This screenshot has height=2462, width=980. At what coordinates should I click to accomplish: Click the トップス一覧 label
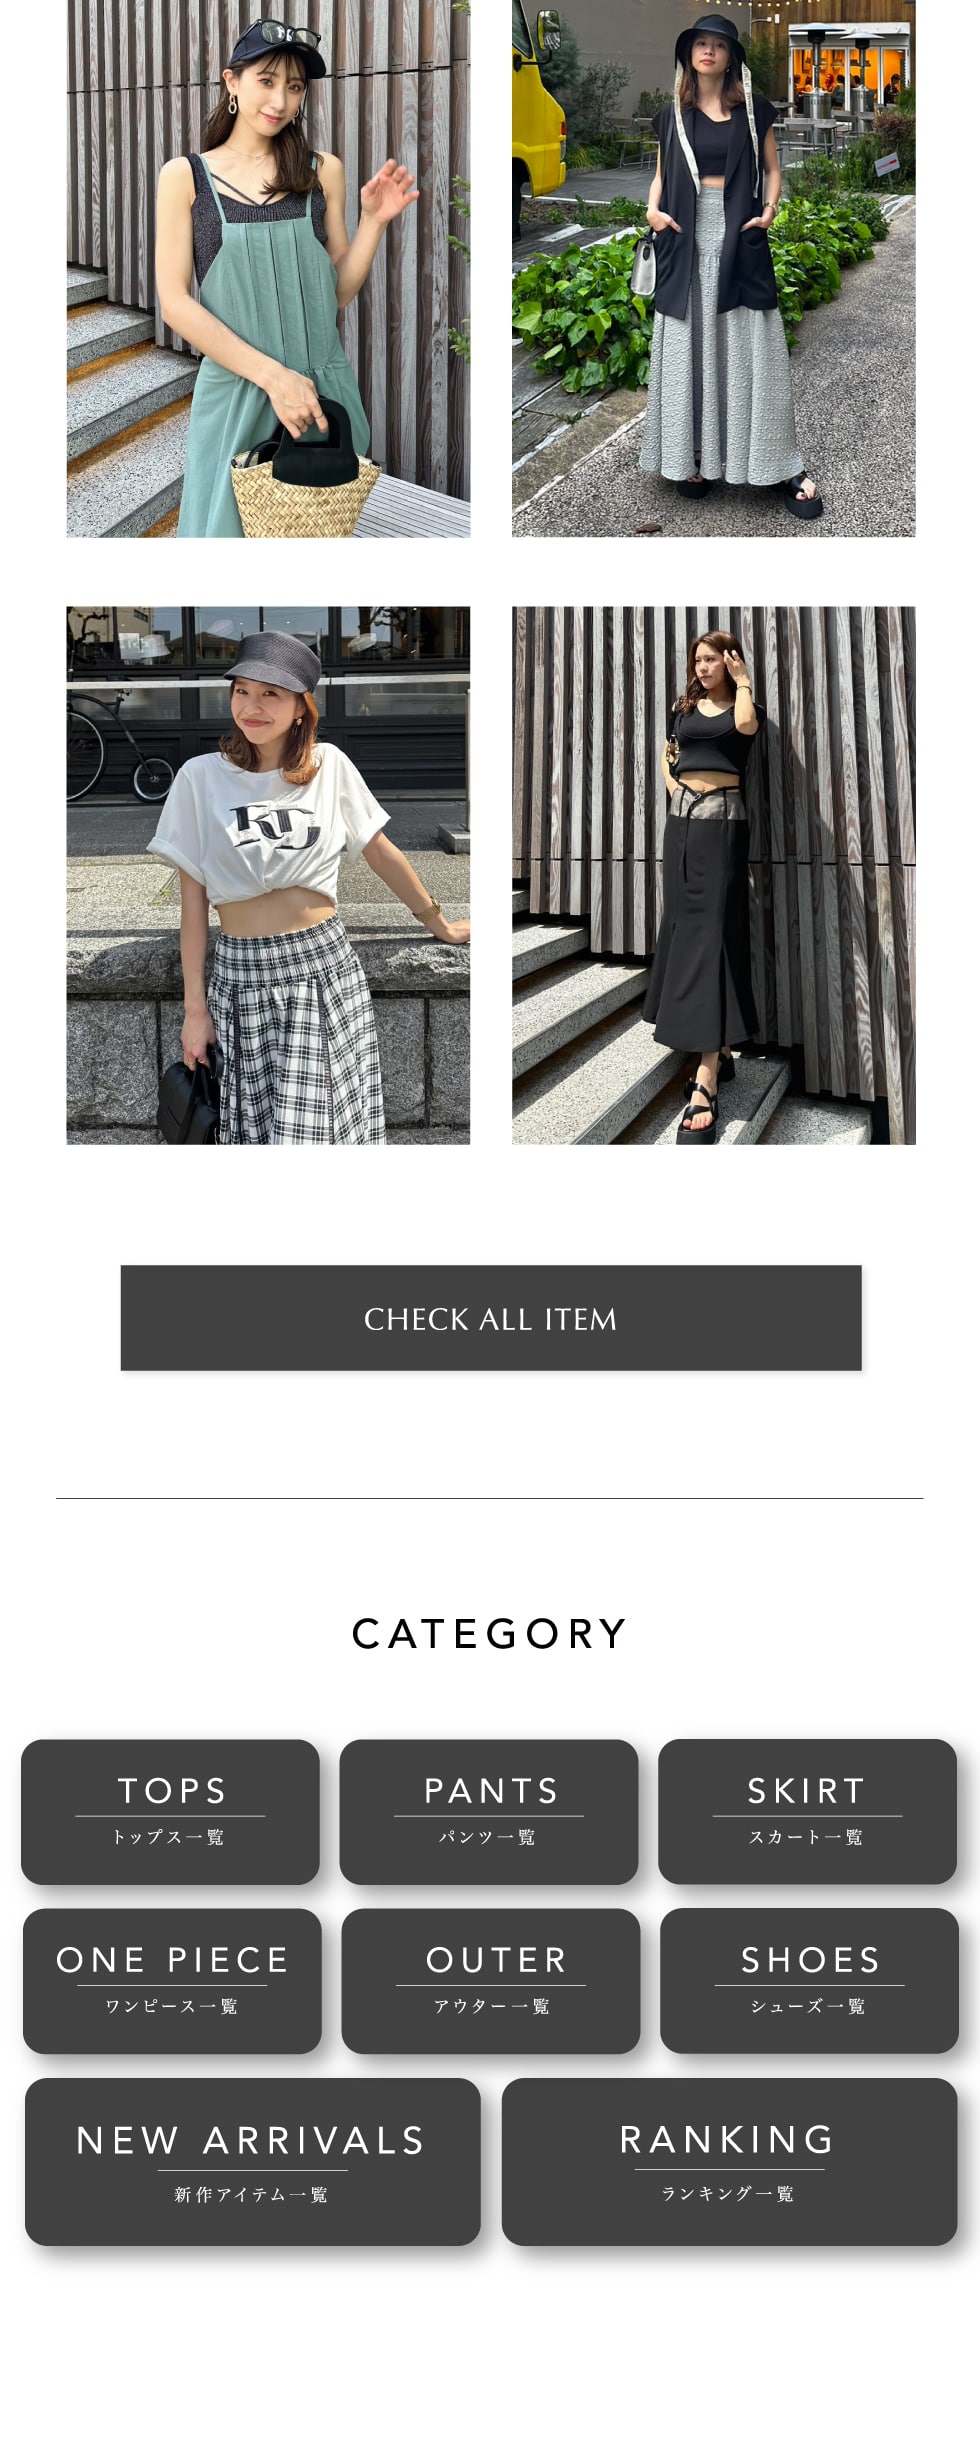(x=168, y=1837)
